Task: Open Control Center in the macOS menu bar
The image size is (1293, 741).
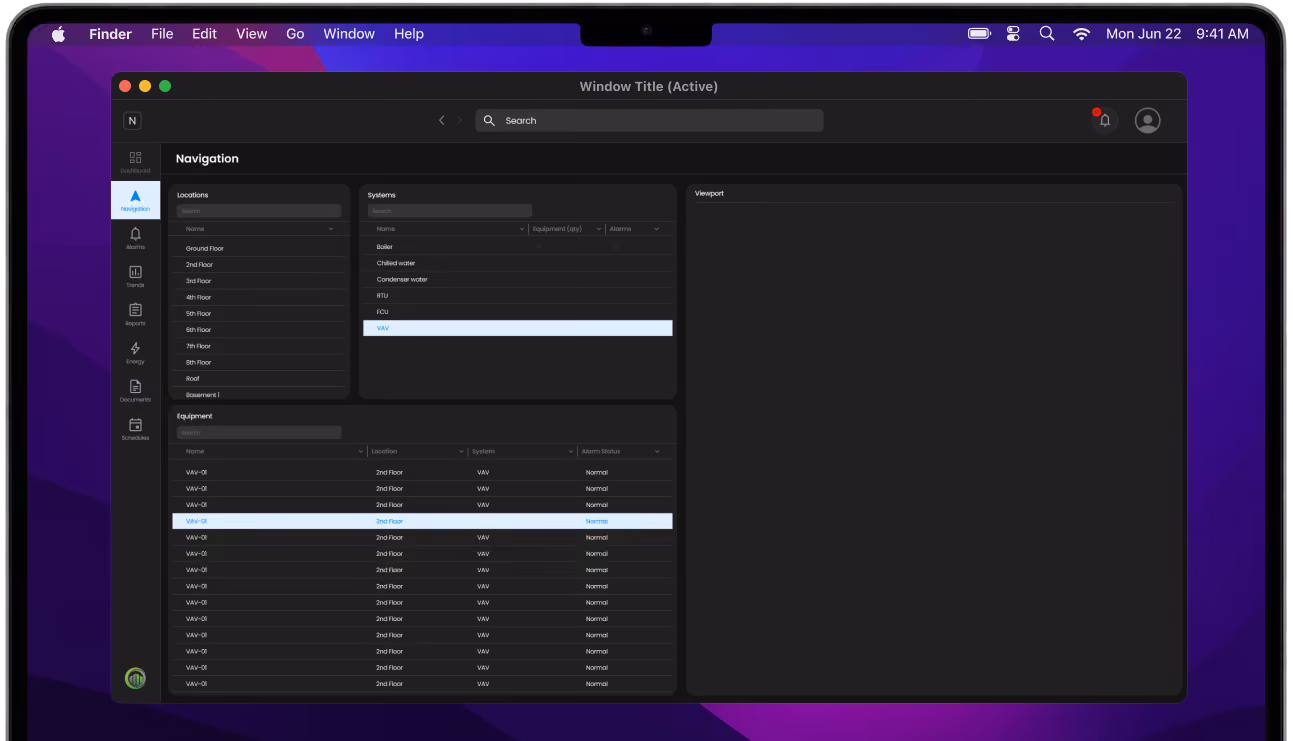Action: tap(1013, 33)
